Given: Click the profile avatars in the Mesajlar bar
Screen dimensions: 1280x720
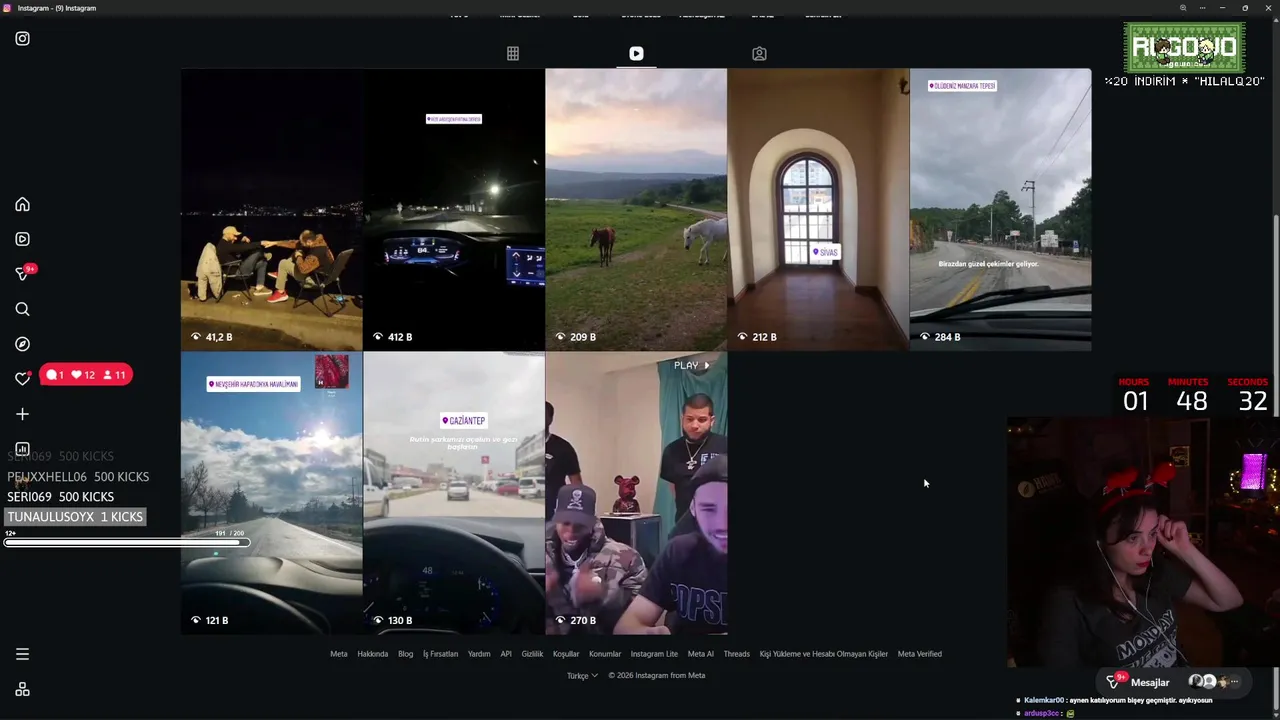Looking at the screenshot, I should pos(1208,682).
